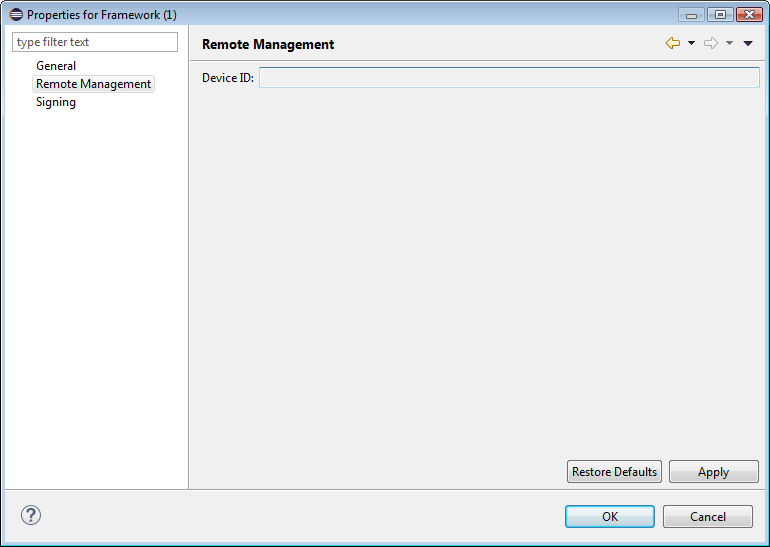
Task: Confirm the dialog with OK
Action: [x=609, y=517]
